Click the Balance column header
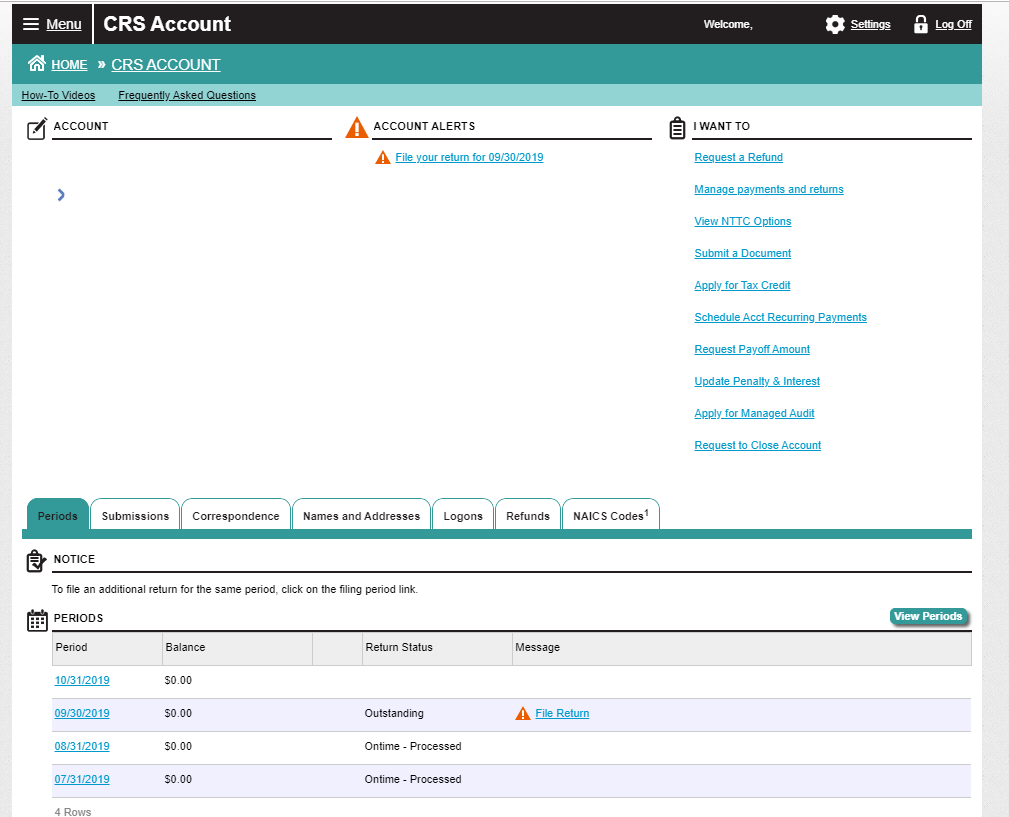 (237, 648)
